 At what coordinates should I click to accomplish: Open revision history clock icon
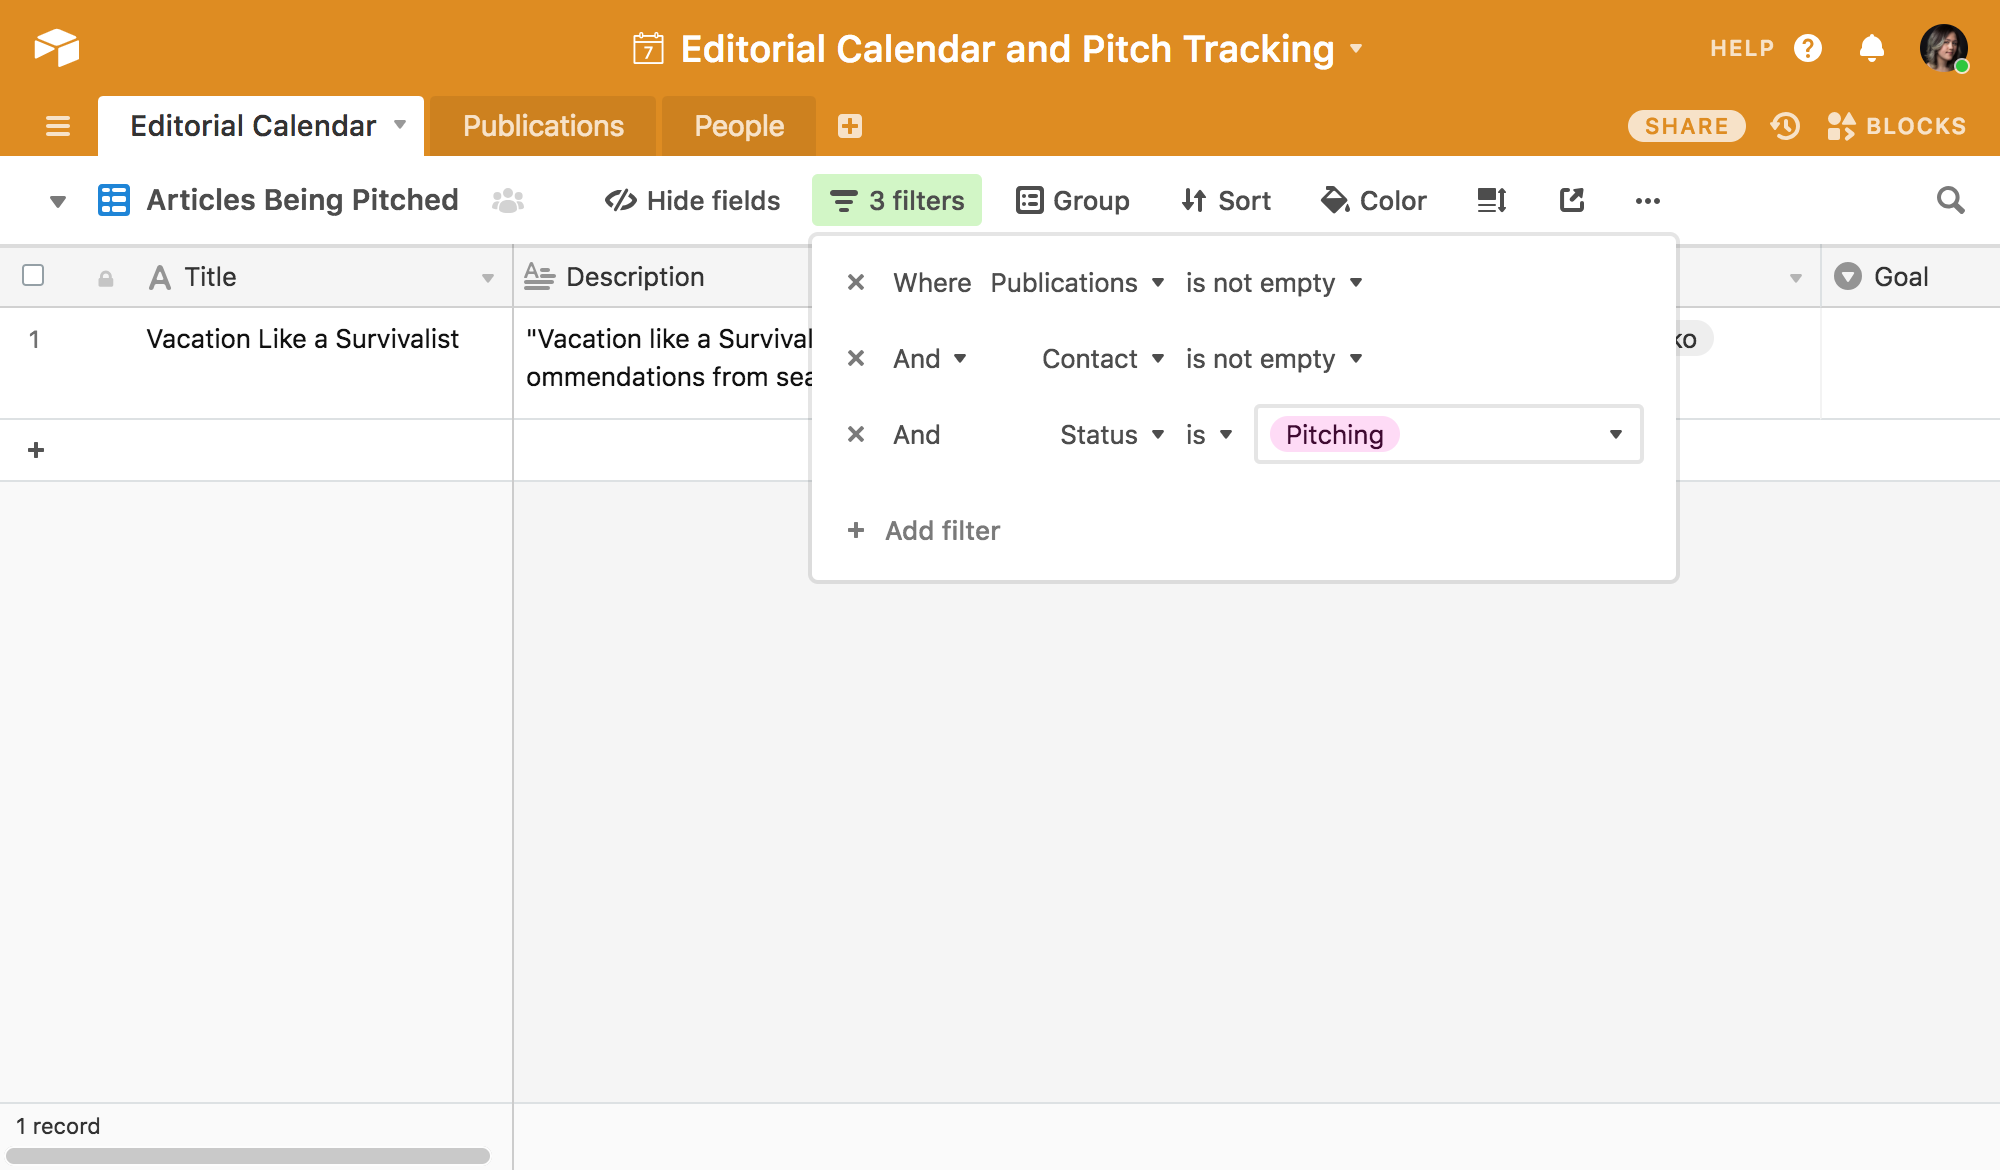click(1785, 126)
